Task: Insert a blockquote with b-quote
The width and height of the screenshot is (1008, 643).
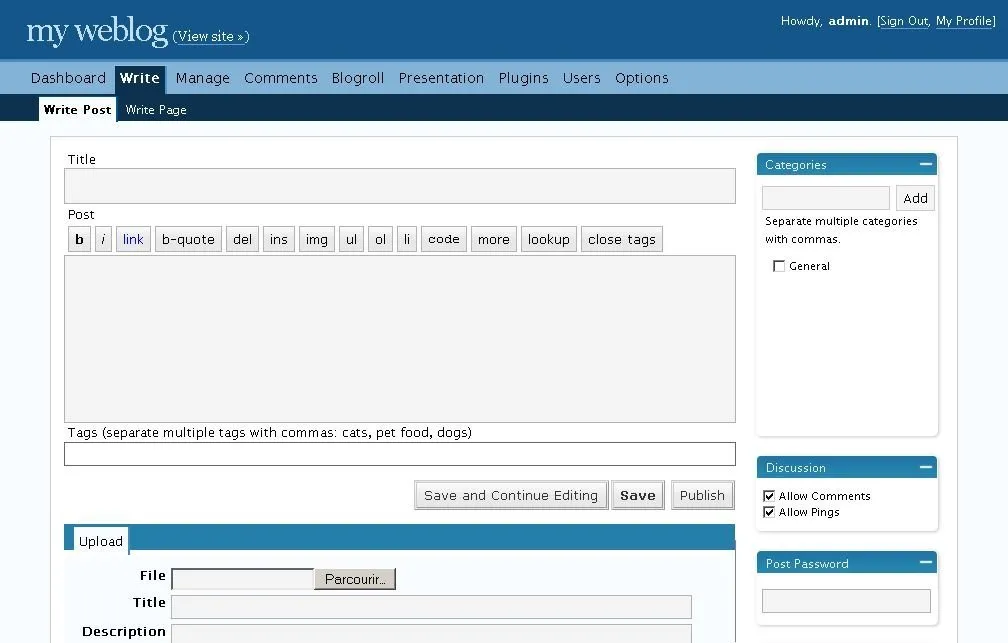Action: (x=187, y=239)
